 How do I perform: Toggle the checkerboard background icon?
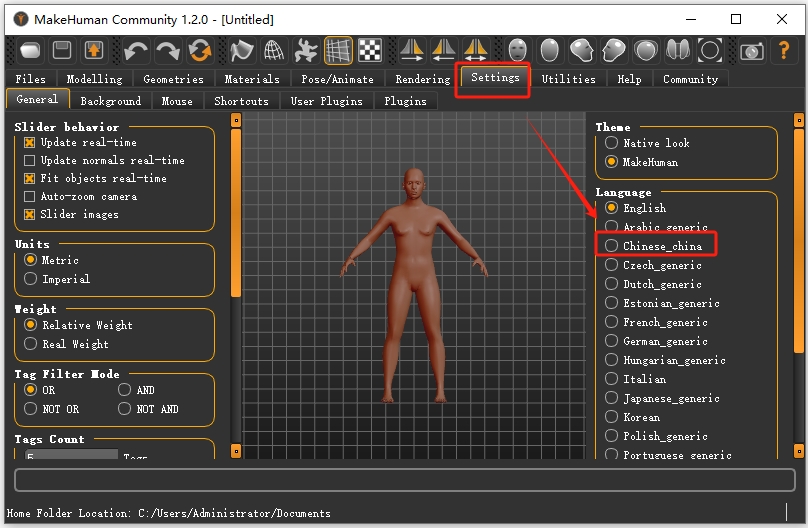pyautogui.click(x=370, y=50)
